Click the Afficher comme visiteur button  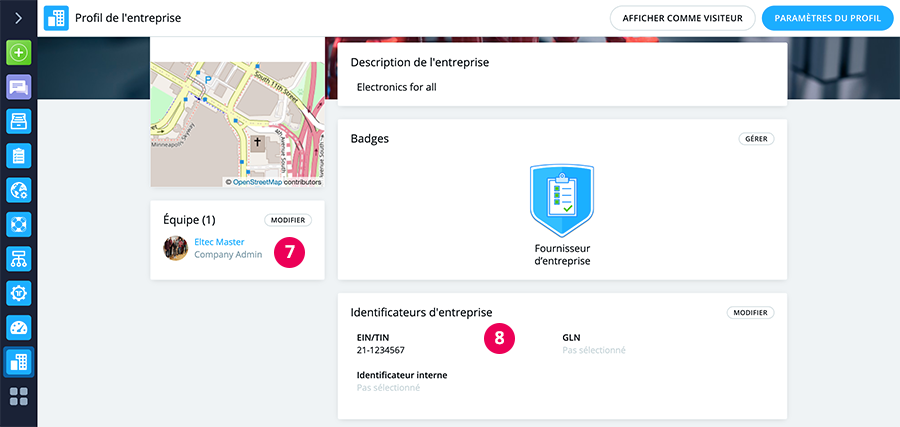coord(682,18)
